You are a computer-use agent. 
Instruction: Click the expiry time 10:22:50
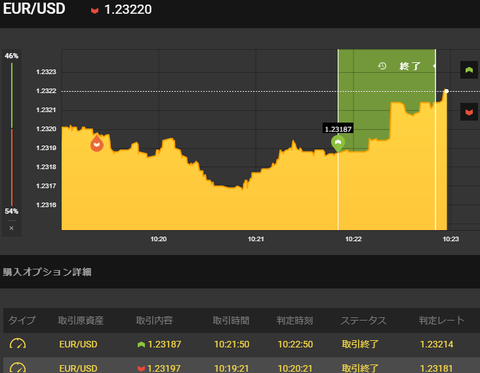tap(295, 344)
